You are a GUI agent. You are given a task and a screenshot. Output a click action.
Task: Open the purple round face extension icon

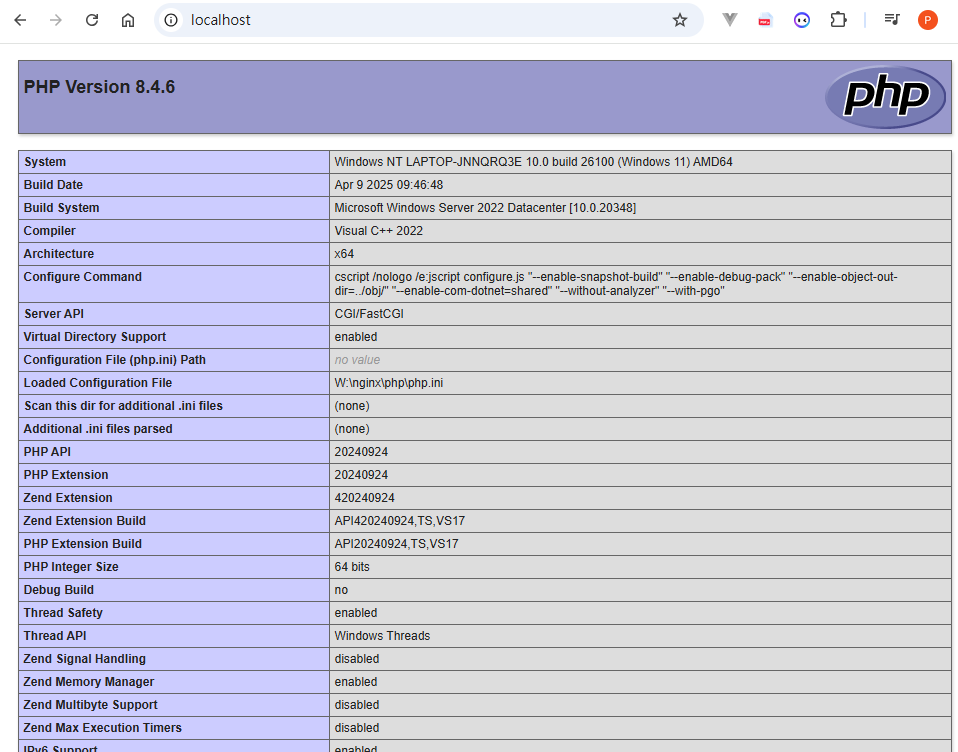tap(802, 20)
